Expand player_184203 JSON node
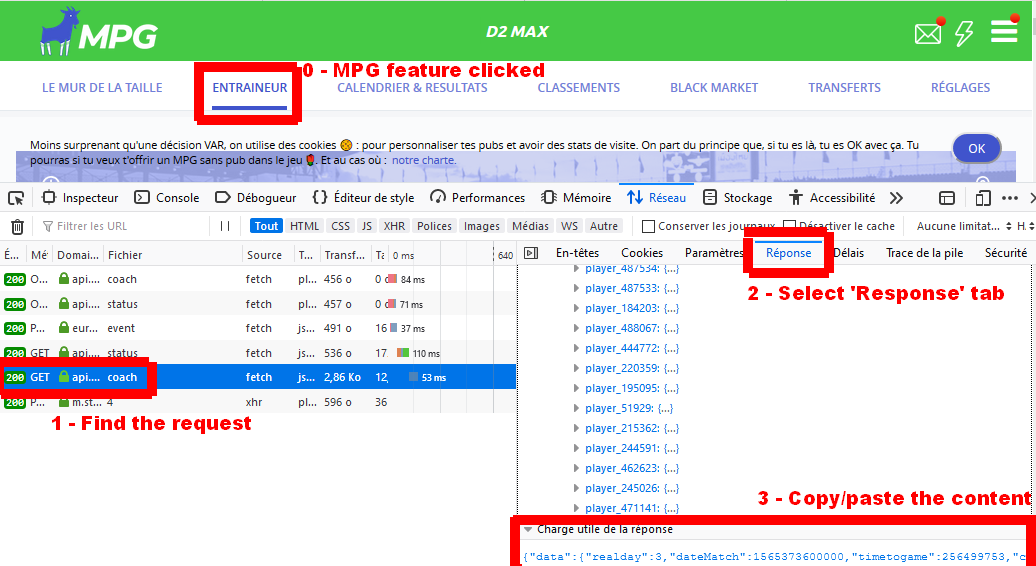Viewport: 1036px width, 566px height. click(x=577, y=308)
